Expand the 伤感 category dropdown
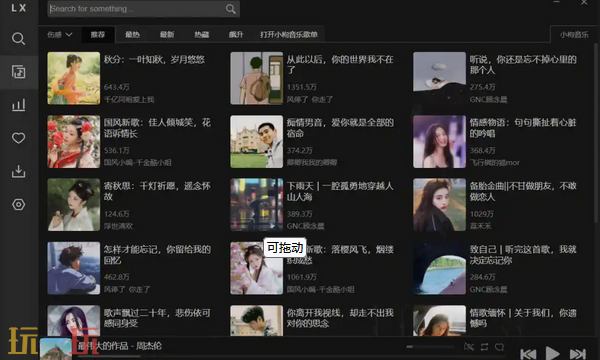The height and width of the screenshot is (360, 600). (x=60, y=34)
